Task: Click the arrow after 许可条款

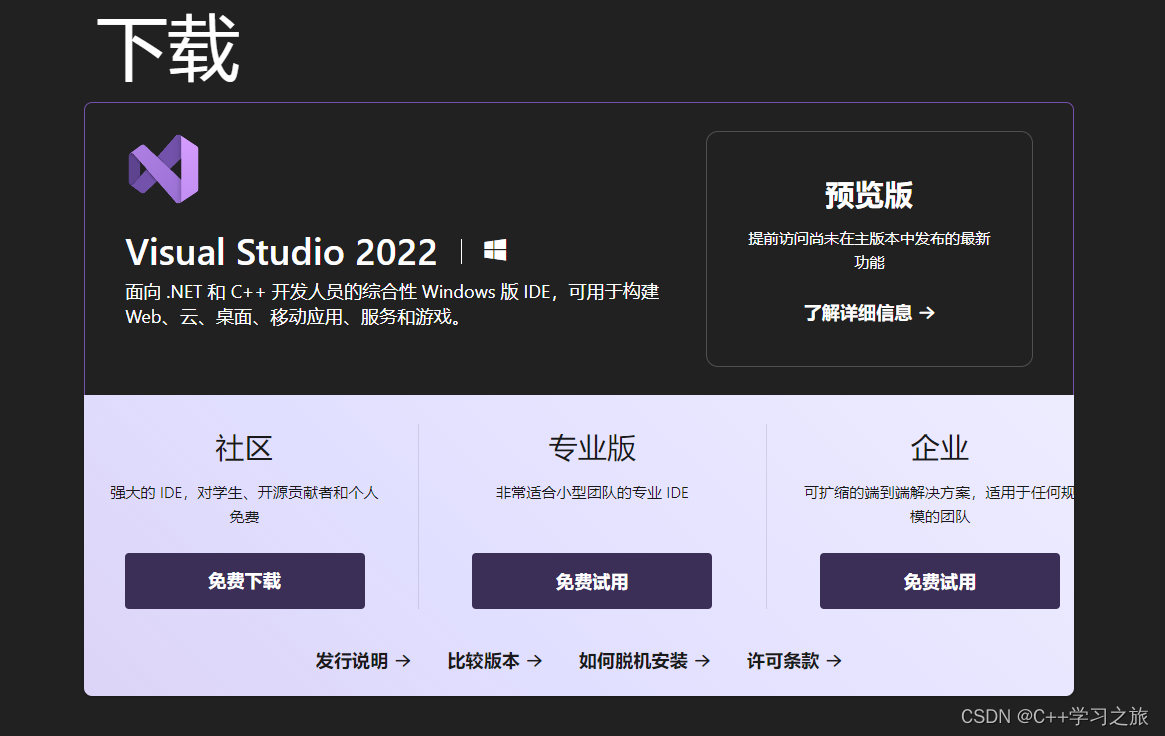Action: [834, 660]
